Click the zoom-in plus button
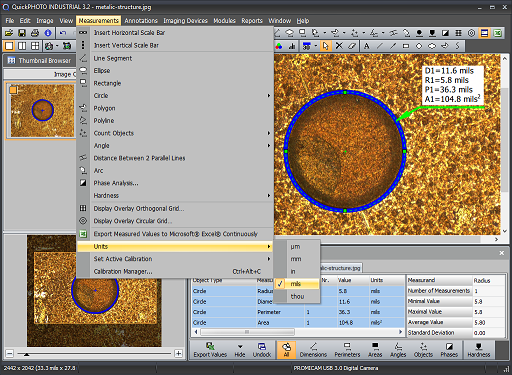Image resolution: width=512 pixels, height=375 pixels. tap(179, 354)
